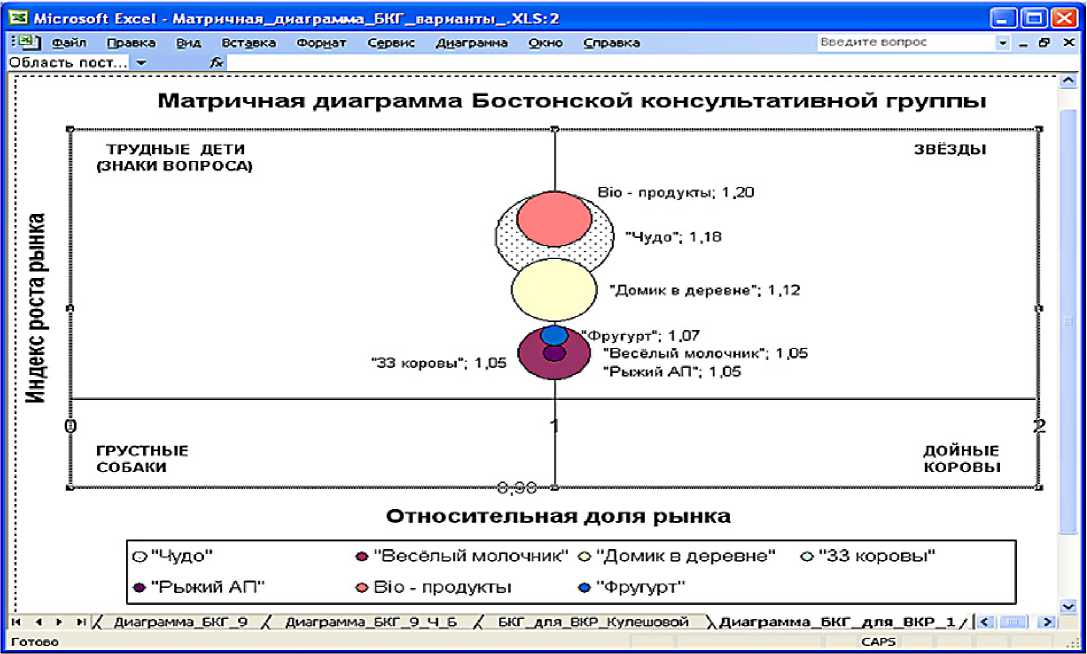The image size is (1087, 654).
Task: Open the Справка menu
Action: click(611, 43)
